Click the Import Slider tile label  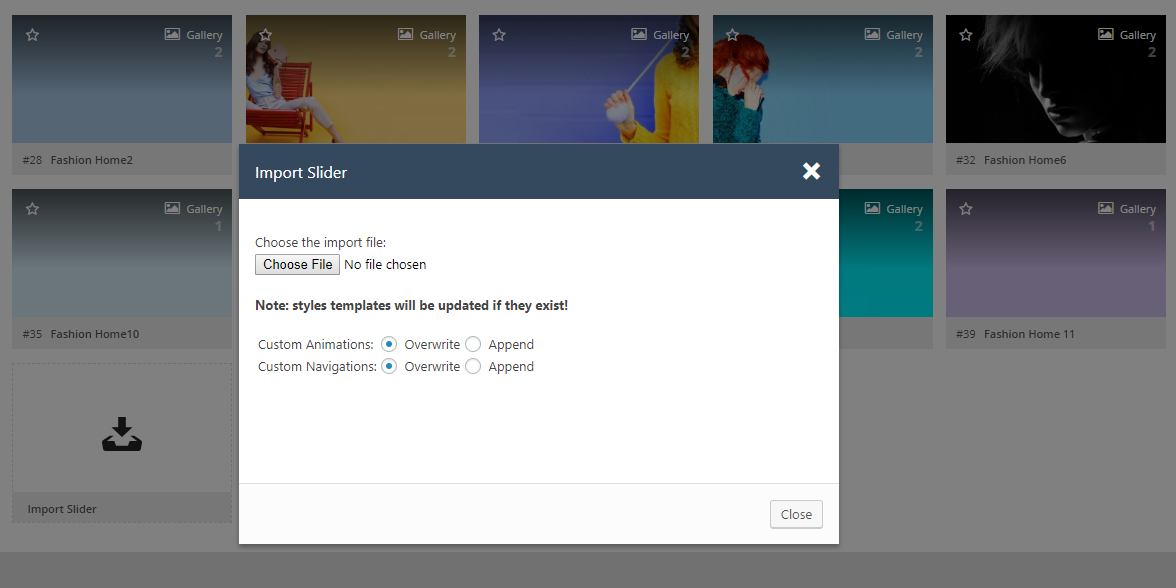coord(62,509)
